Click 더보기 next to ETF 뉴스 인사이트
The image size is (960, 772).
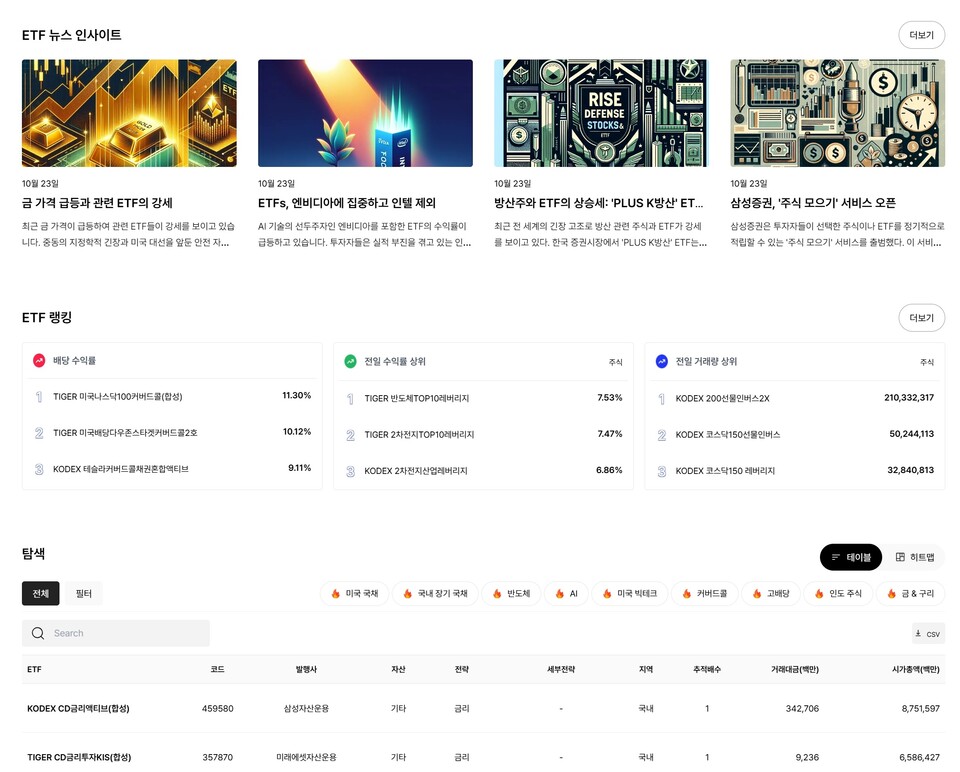pos(920,35)
